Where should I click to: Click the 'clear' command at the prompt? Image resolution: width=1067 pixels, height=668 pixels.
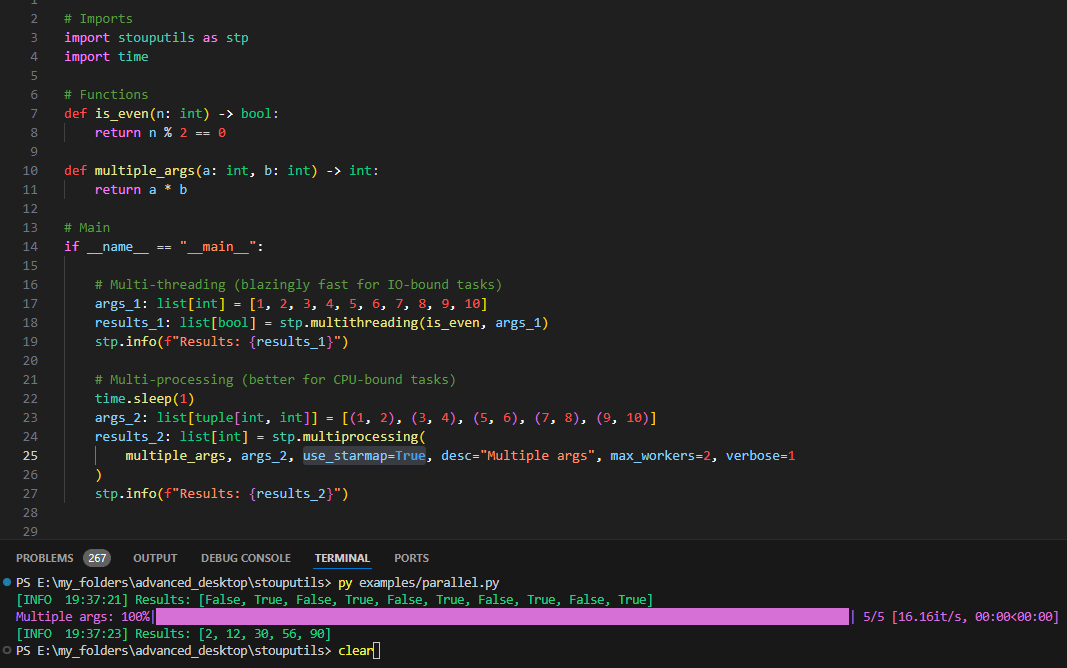[x=356, y=650]
